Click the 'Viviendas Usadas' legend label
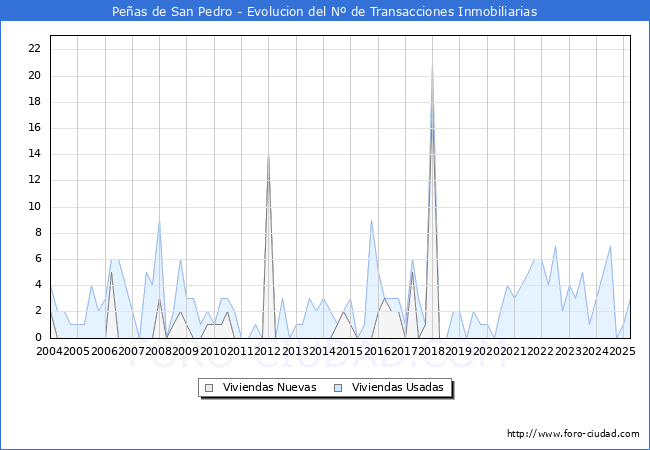This screenshot has height=450, width=650. click(x=398, y=387)
